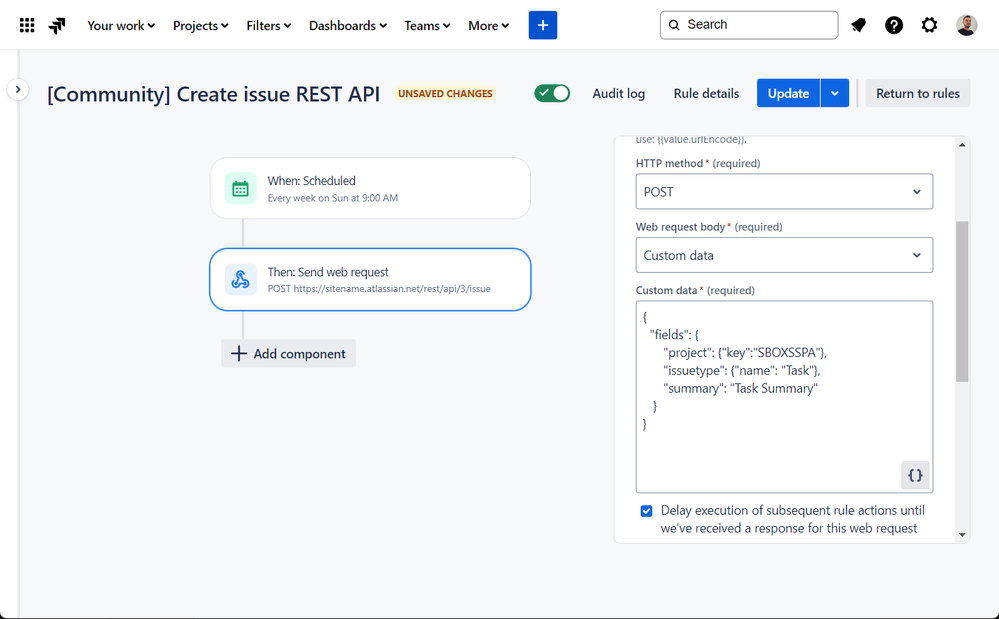The height and width of the screenshot is (619, 999).
Task: Click the panel scroll up arrow
Action: tap(962, 145)
